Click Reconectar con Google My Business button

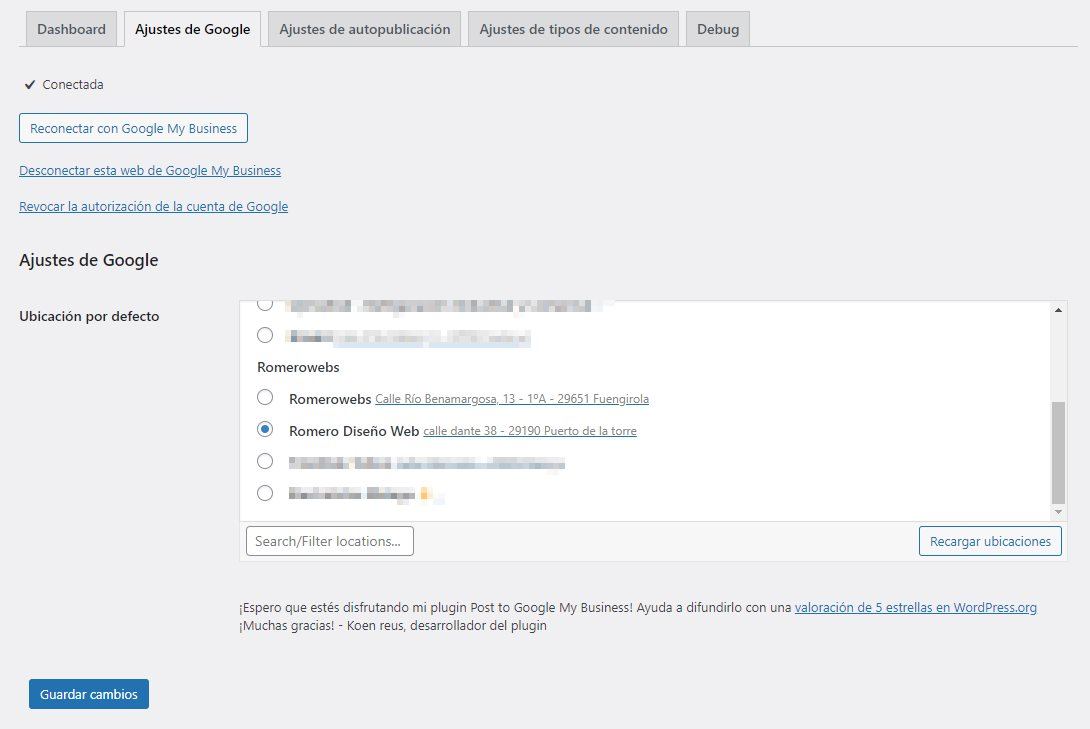point(133,128)
